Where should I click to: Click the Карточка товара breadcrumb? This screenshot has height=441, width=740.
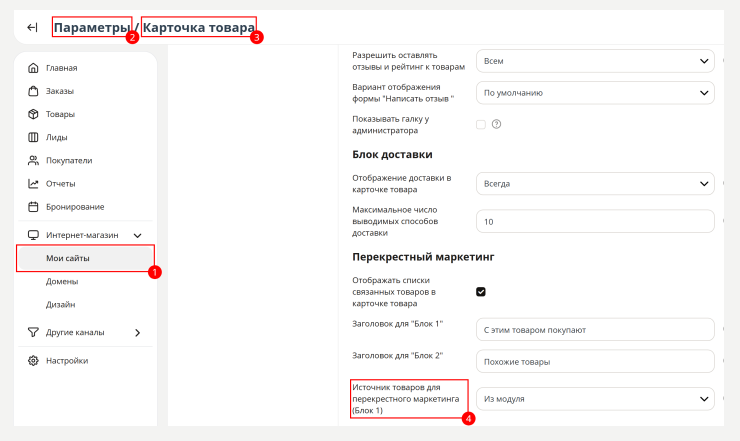199,27
